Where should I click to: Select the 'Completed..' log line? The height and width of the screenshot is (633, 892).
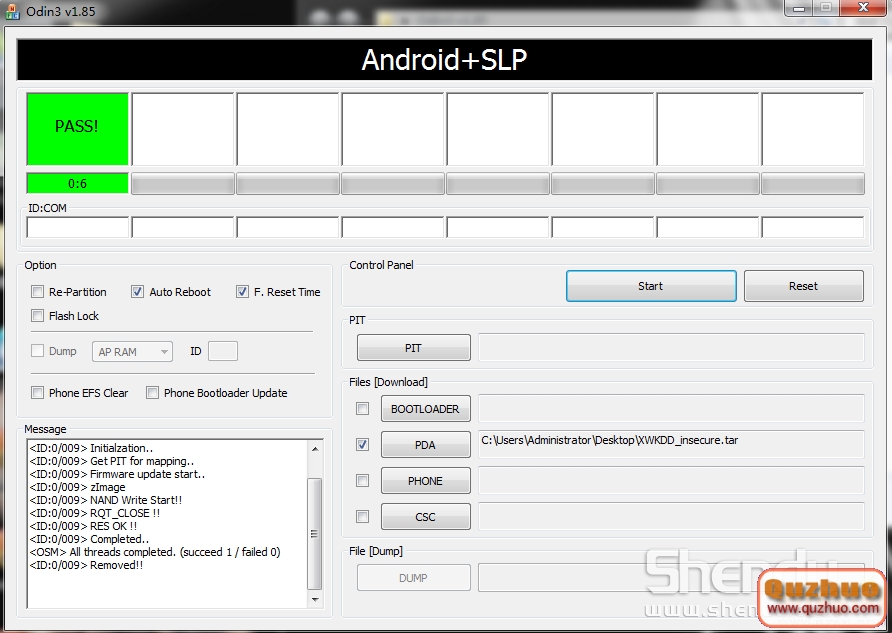(x=89, y=539)
